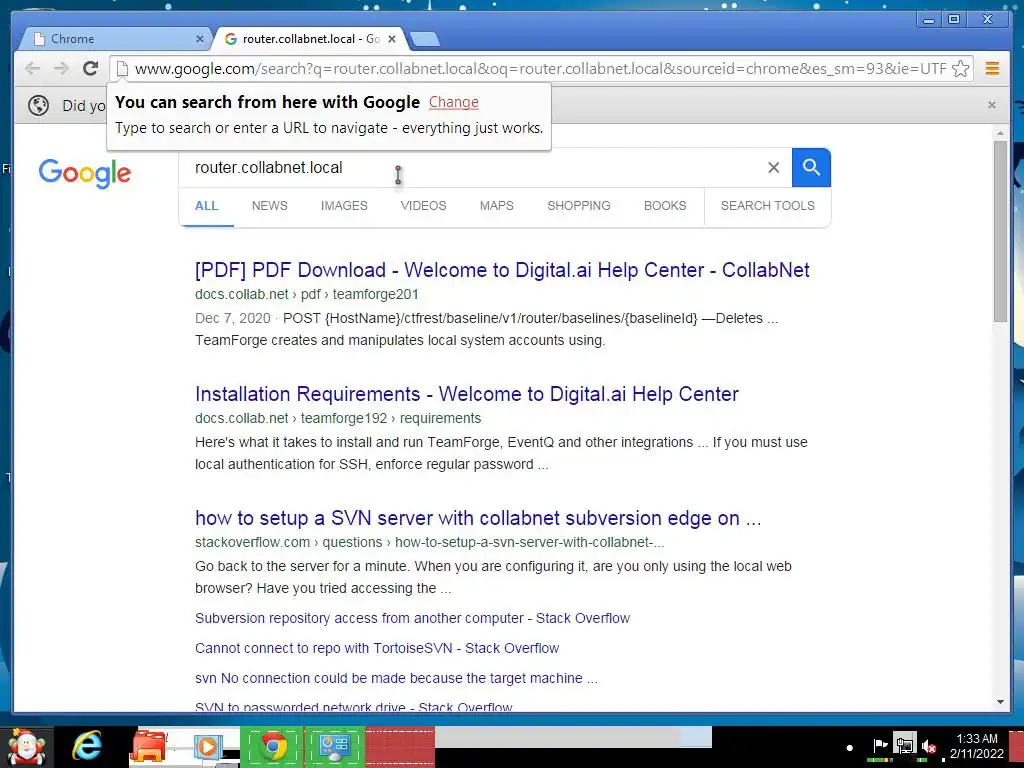Open a new tab with the new tab button
Viewport: 1024px width, 768px height.
pyautogui.click(x=425, y=40)
